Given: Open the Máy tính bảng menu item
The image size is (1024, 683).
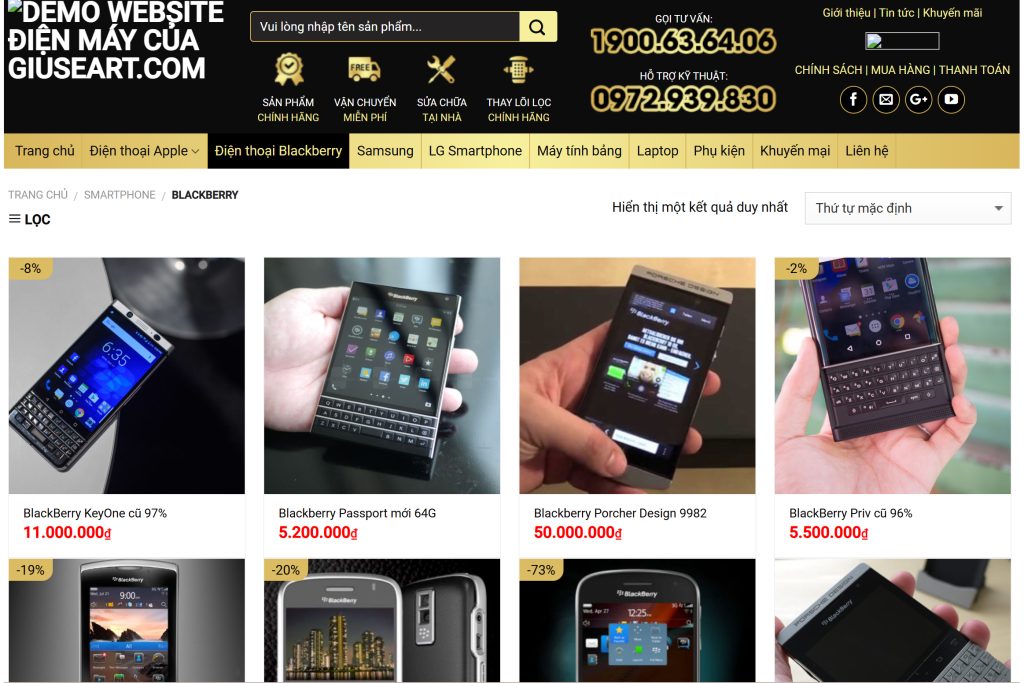Looking at the screenshot, I should point(579,151).
